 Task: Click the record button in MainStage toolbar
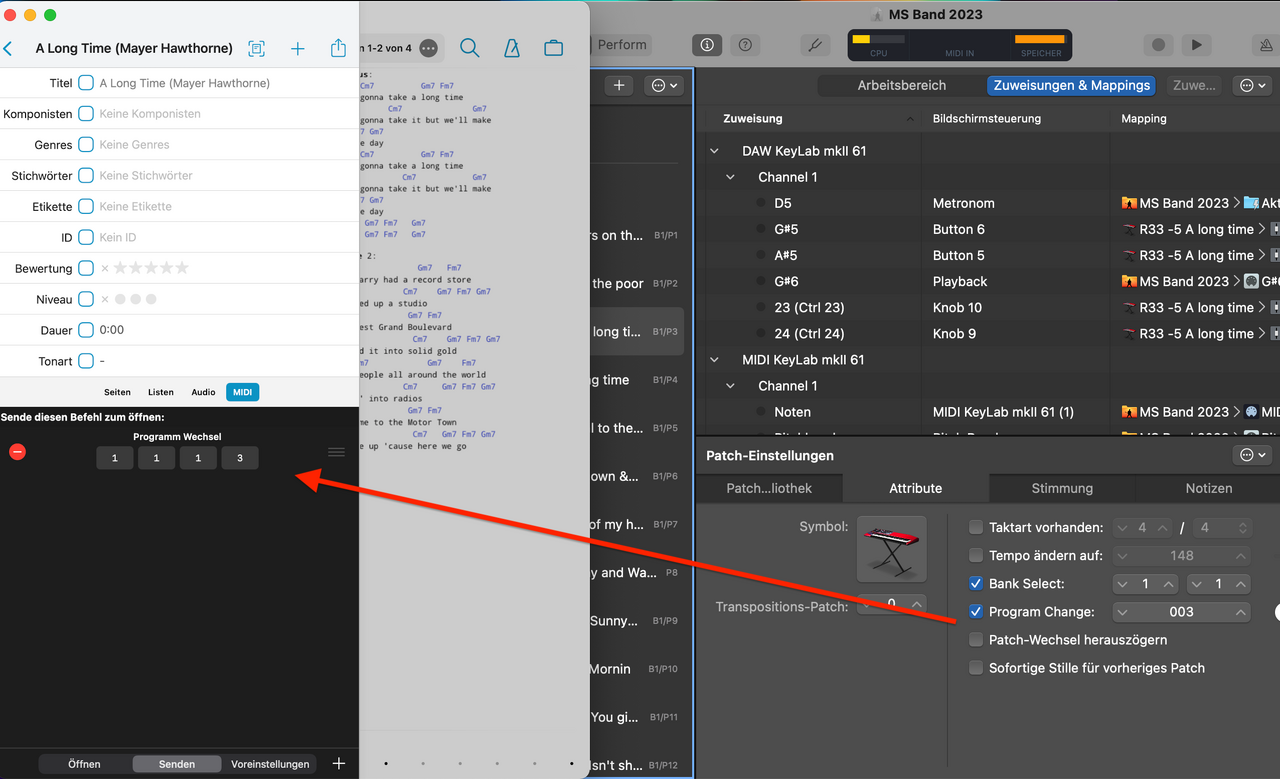point(1159,45)
